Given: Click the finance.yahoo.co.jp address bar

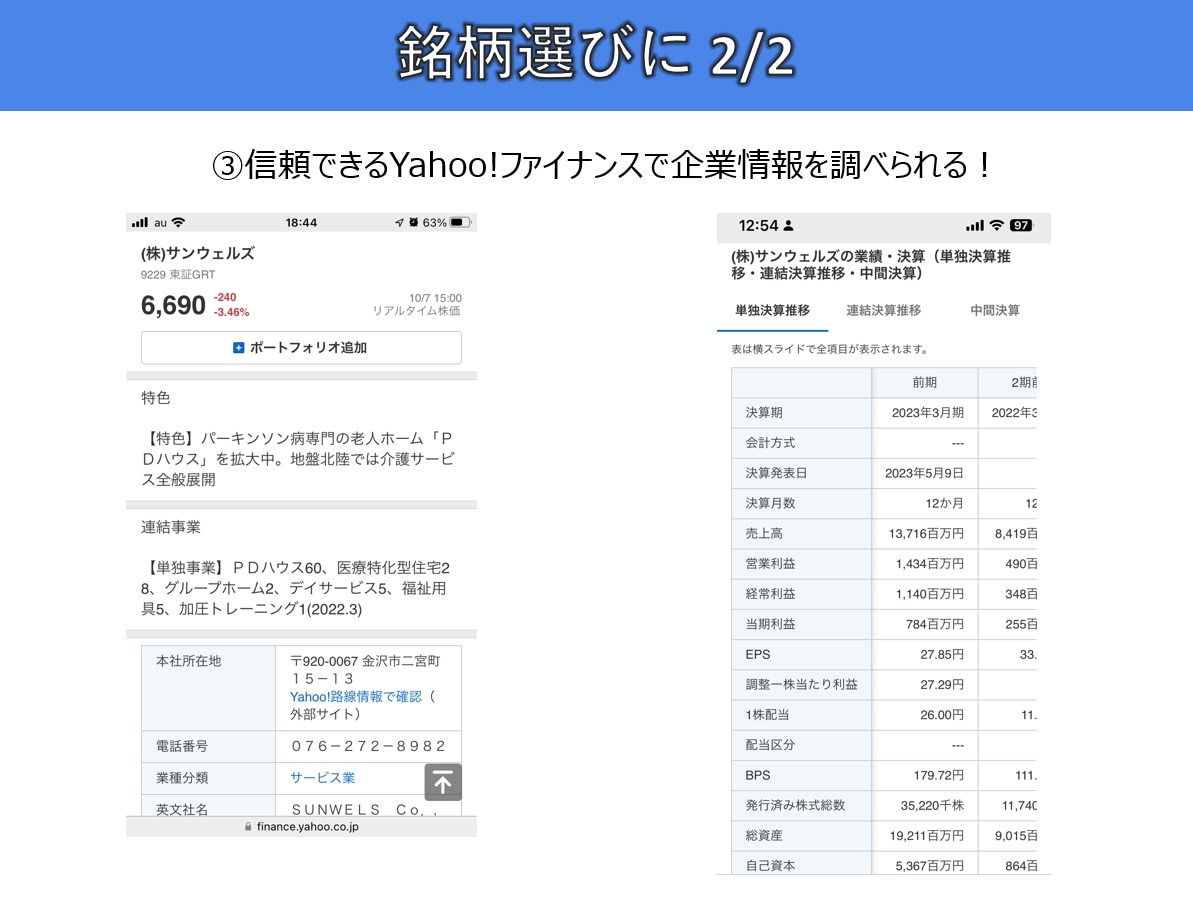Looking at the screenshot, I should [x=301, y=826].
